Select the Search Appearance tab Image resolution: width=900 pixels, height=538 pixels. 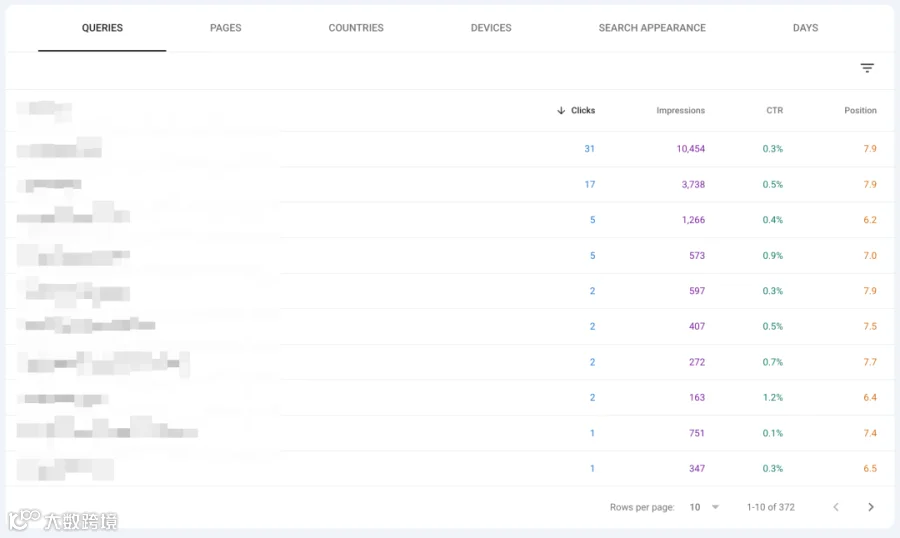pyautogui.click(x=652, y=28)
